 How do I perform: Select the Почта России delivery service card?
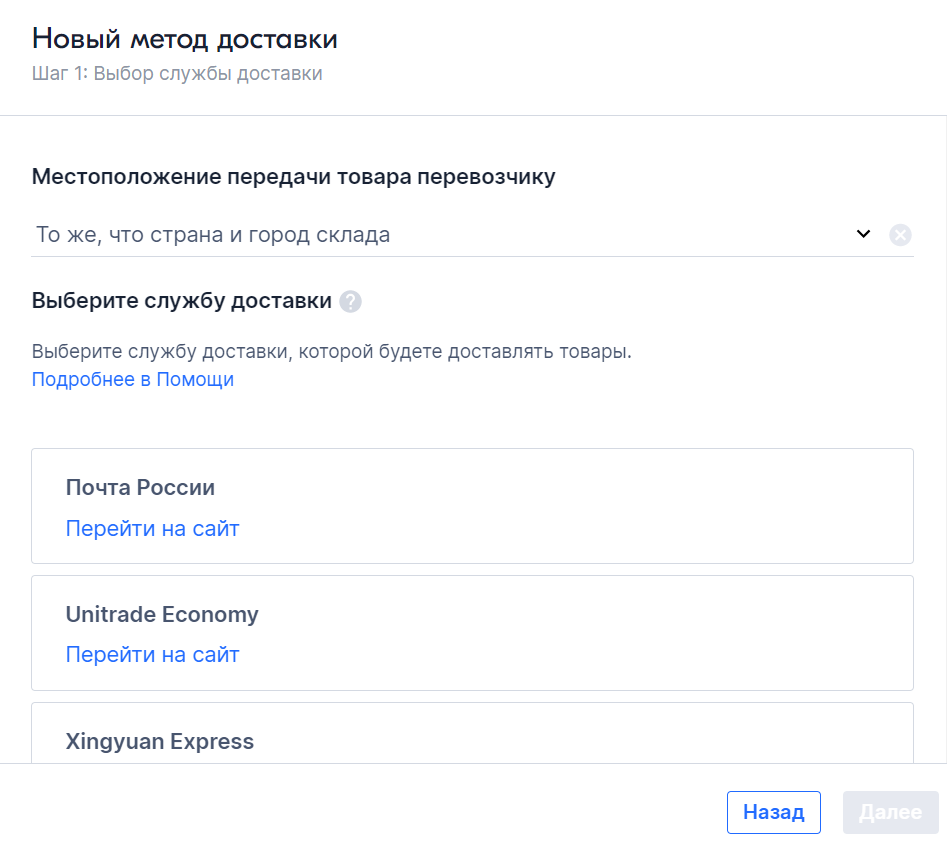472,506
